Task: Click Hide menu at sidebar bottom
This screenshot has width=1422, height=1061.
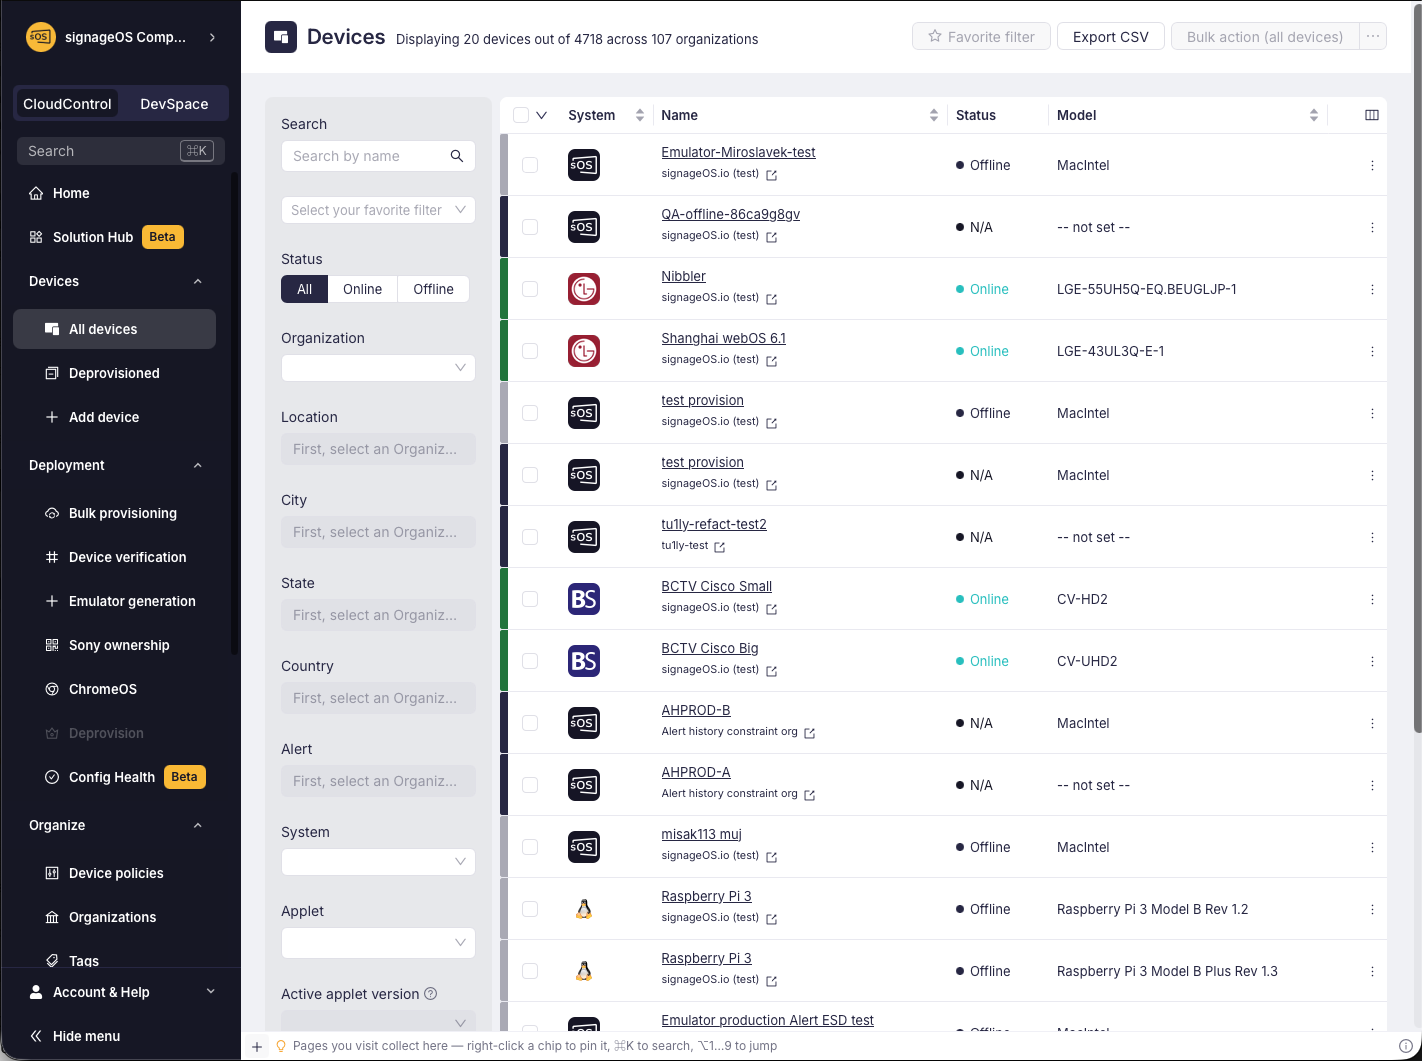Action: tap(86, 1036)
